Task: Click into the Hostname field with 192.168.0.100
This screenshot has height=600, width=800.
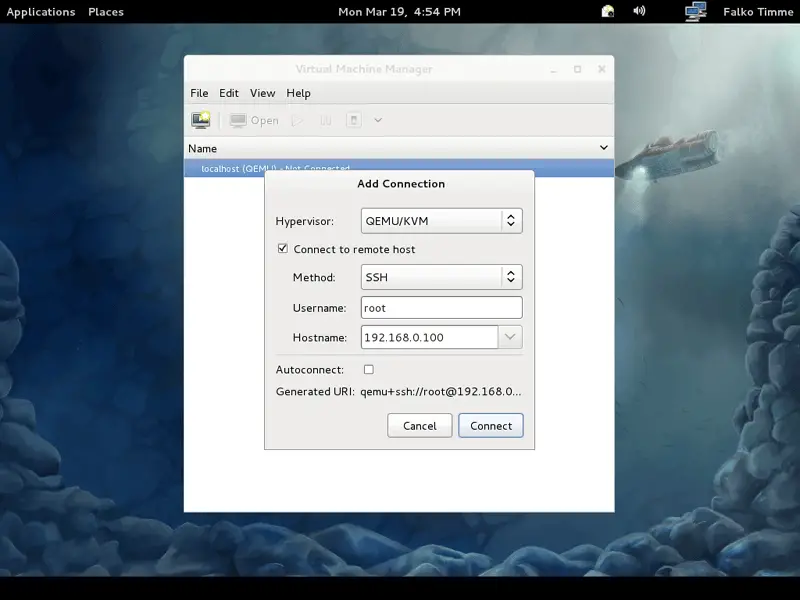Action: [429, 337]
